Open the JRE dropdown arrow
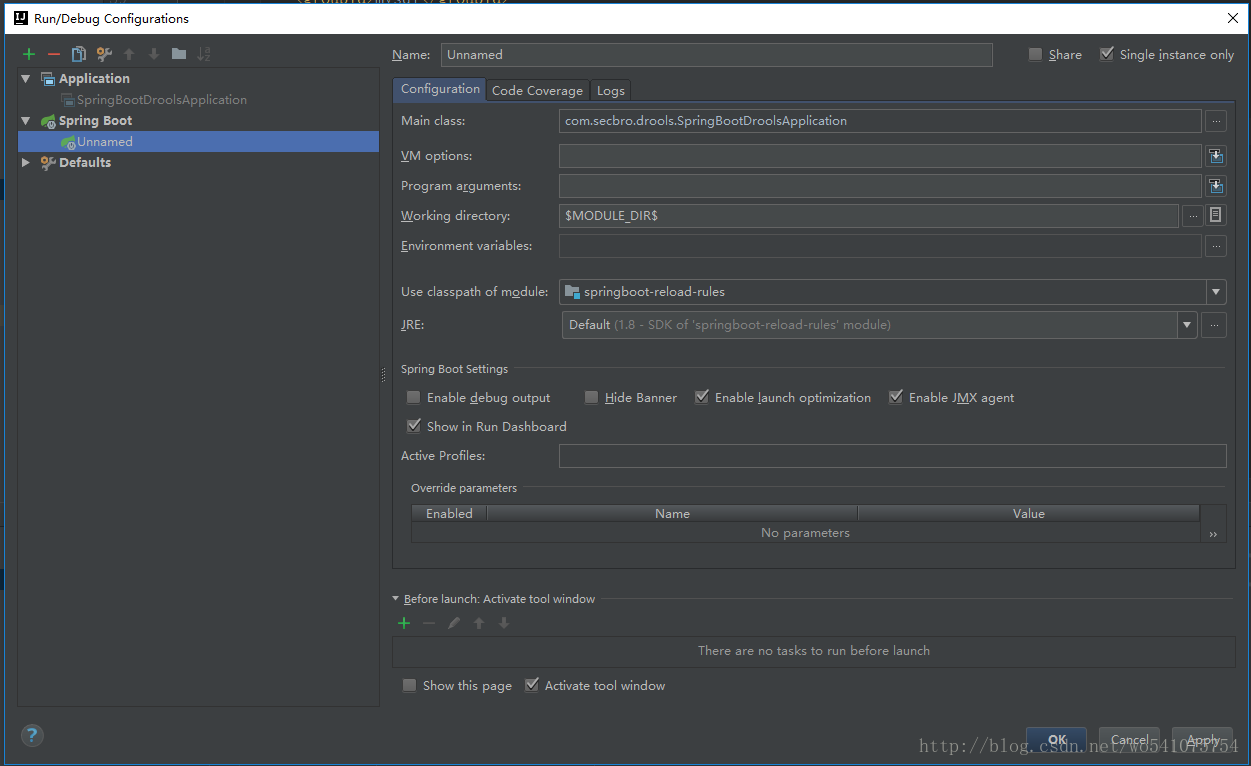 click(1186, 324)
